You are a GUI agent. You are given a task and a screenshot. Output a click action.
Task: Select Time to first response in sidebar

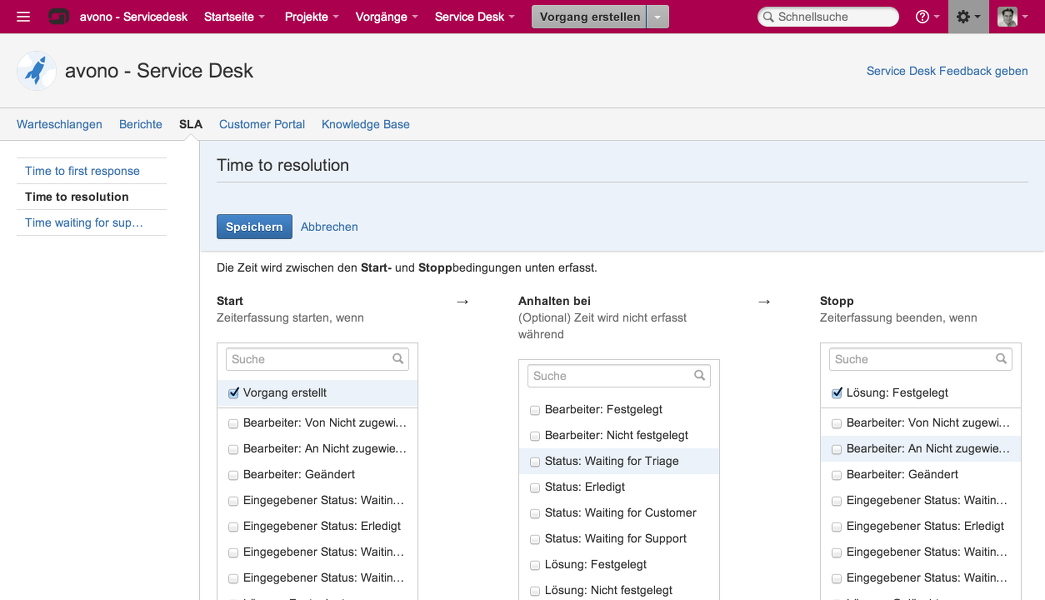(82, 171)
